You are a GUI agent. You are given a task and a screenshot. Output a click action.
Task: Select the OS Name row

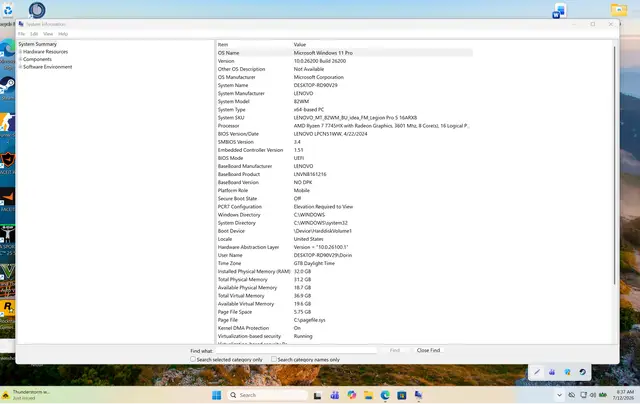pos(344,53)
